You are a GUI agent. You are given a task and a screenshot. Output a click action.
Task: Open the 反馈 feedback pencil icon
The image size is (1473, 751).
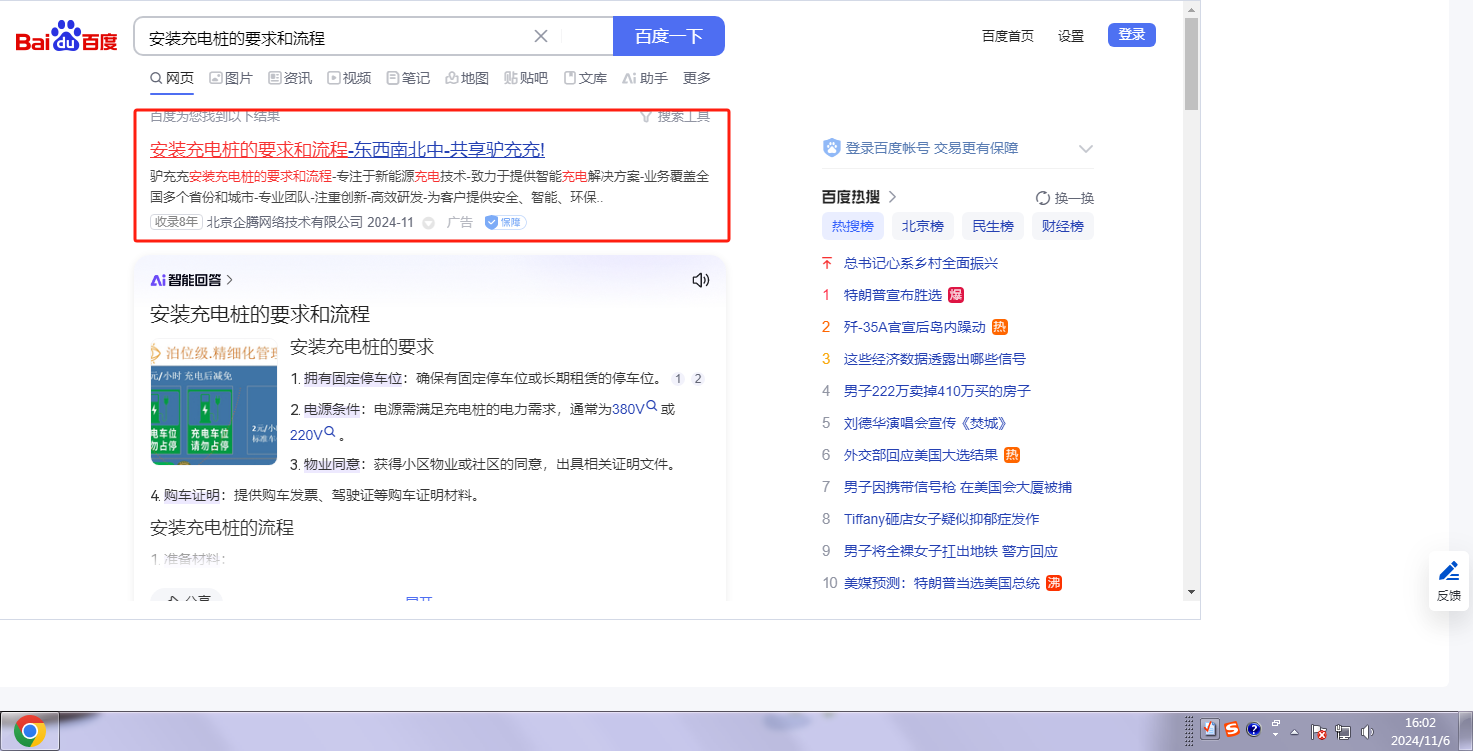click(1448, 571)
